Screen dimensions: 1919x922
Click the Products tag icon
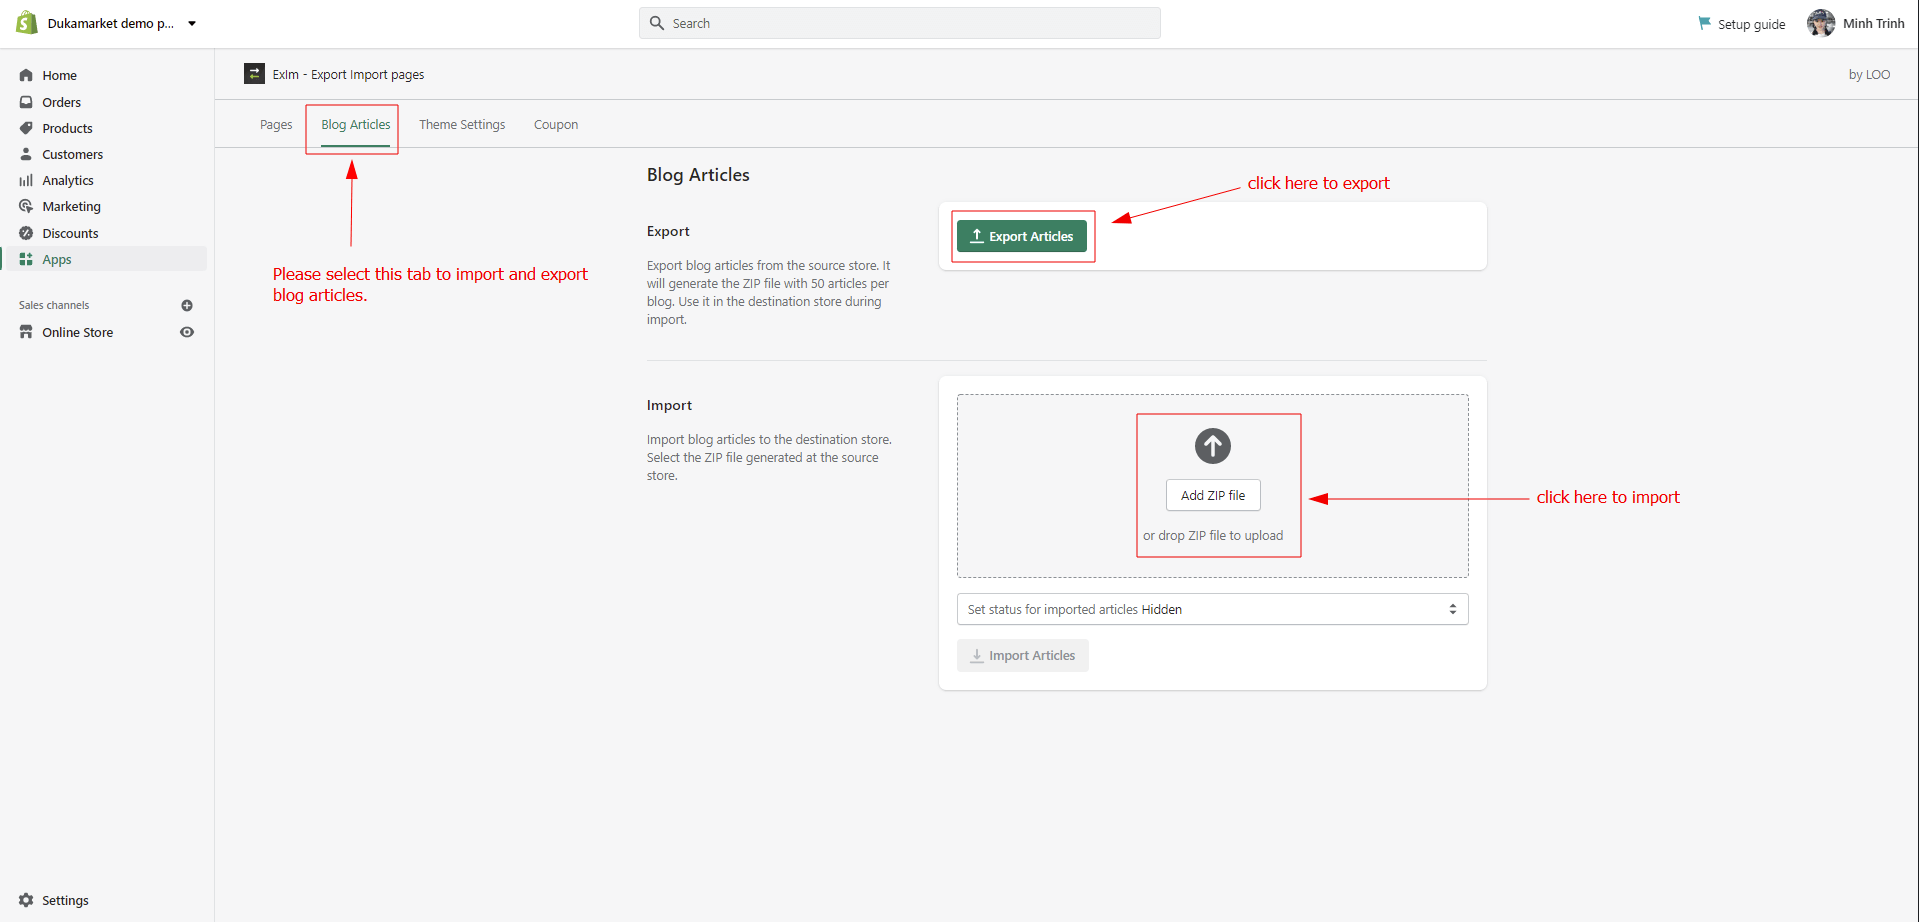click(x=26, y=128)
